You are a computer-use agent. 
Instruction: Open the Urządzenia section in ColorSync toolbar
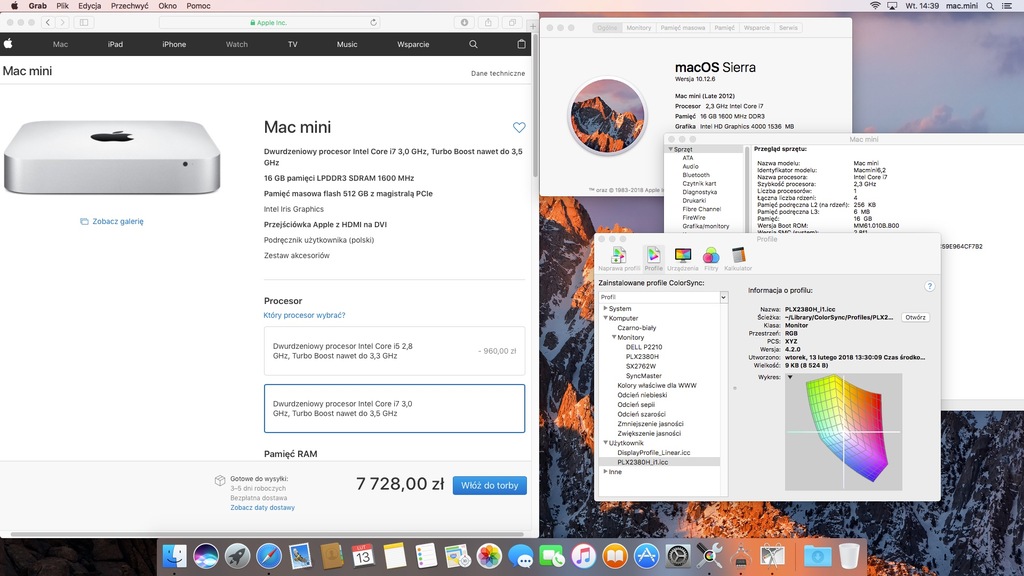682,259
